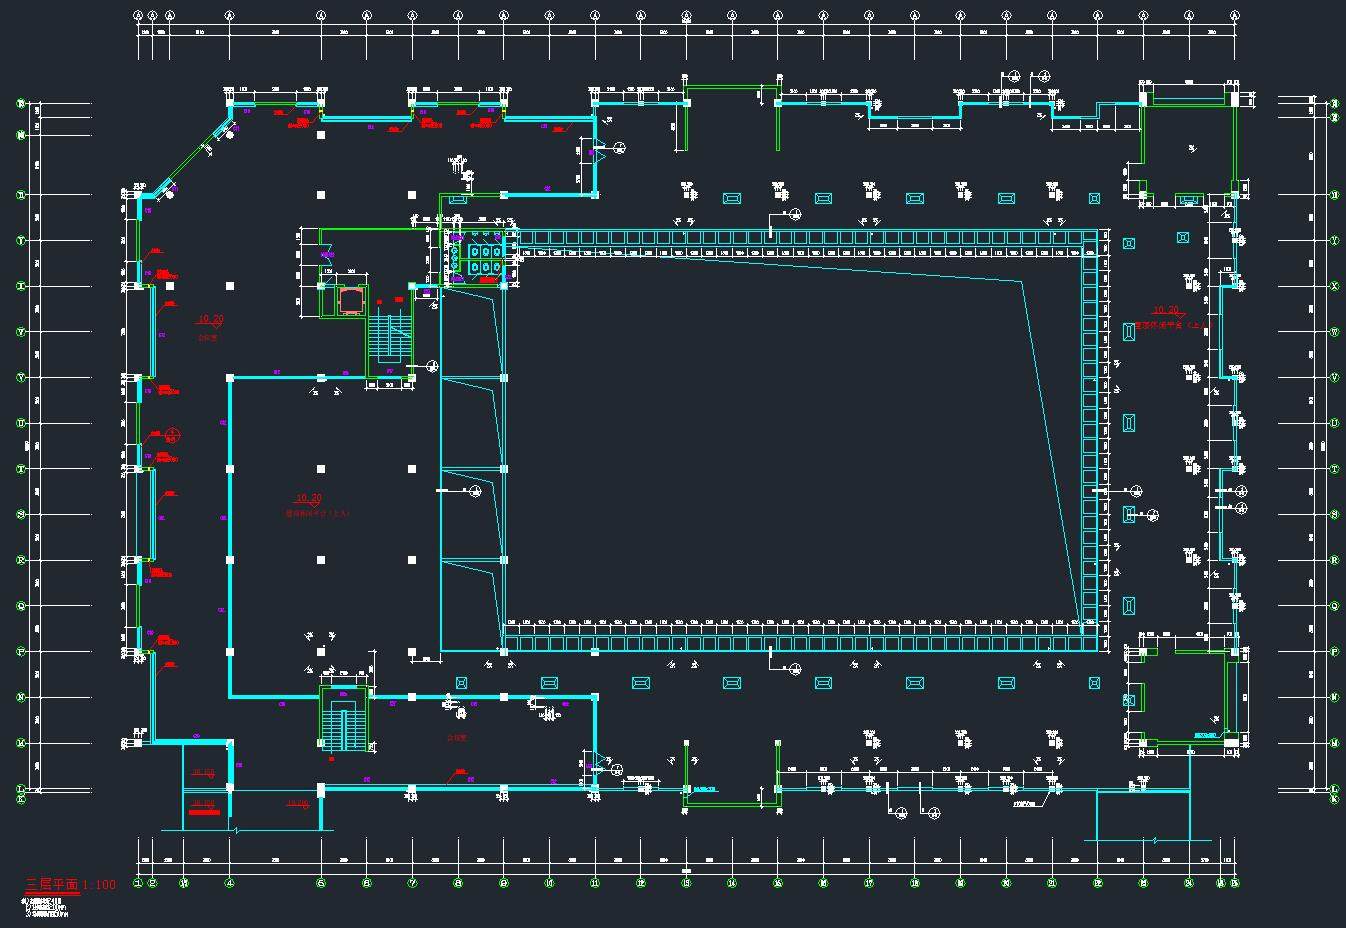Select the section marker circle right of upper stairwell

432,366
